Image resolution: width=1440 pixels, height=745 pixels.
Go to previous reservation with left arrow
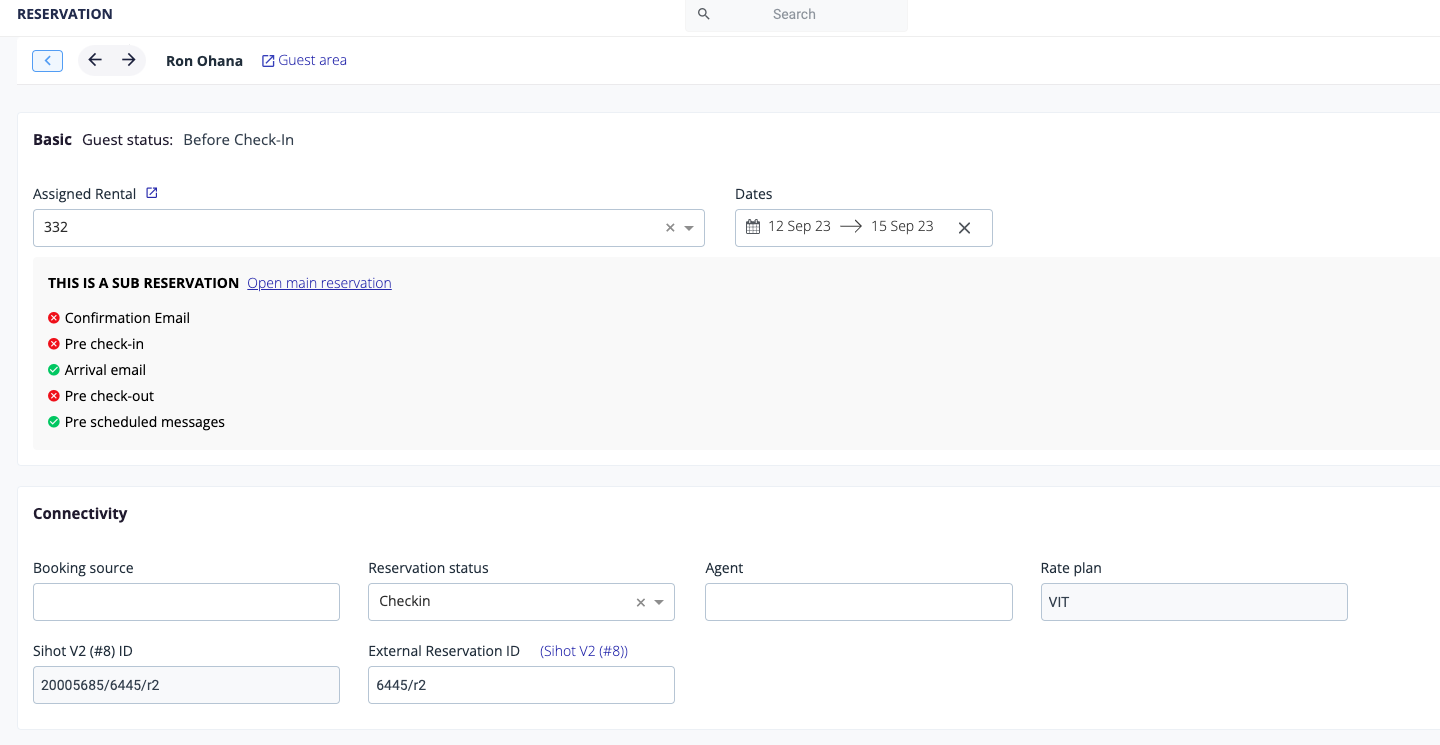click(95, 60)
